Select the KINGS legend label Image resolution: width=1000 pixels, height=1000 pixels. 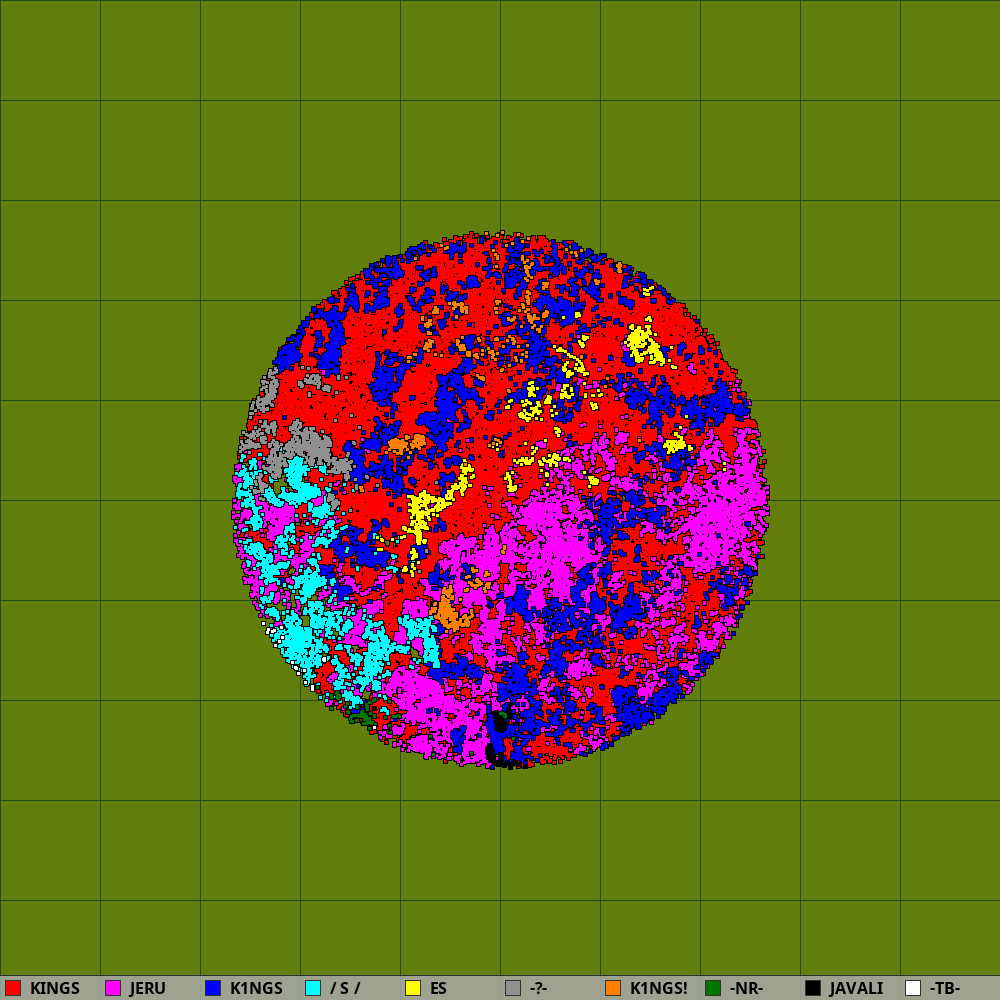55,989
